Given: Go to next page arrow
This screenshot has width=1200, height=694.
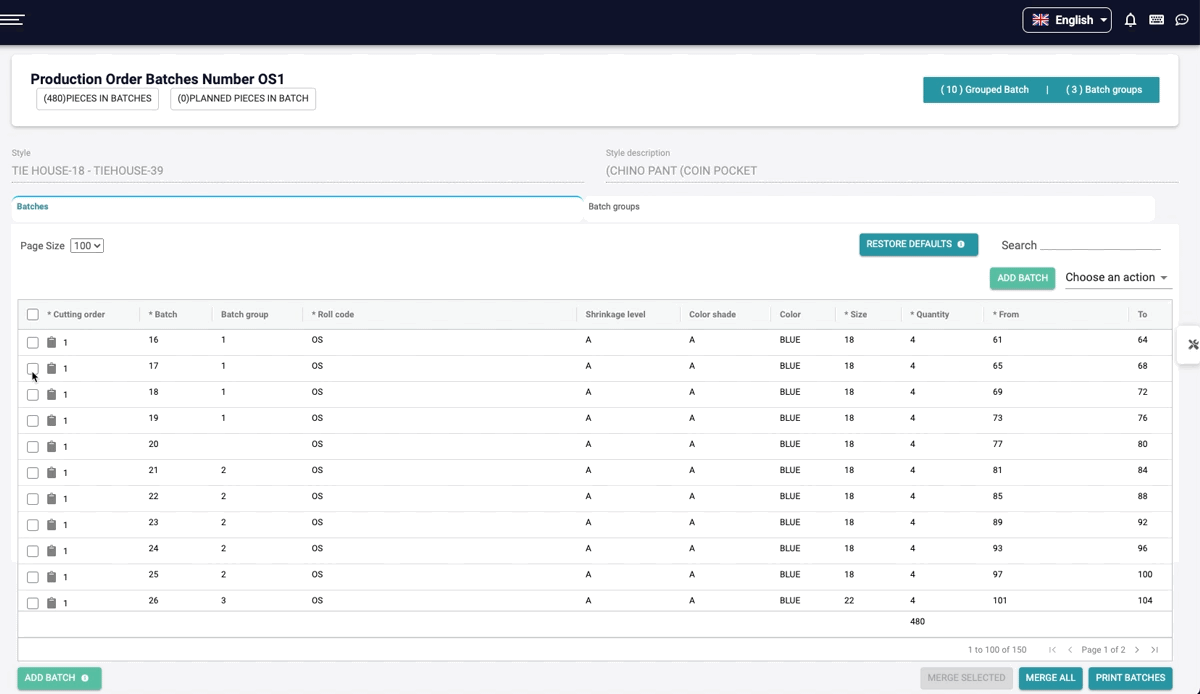Looking at the screenshot, I should coord(1137,650).
